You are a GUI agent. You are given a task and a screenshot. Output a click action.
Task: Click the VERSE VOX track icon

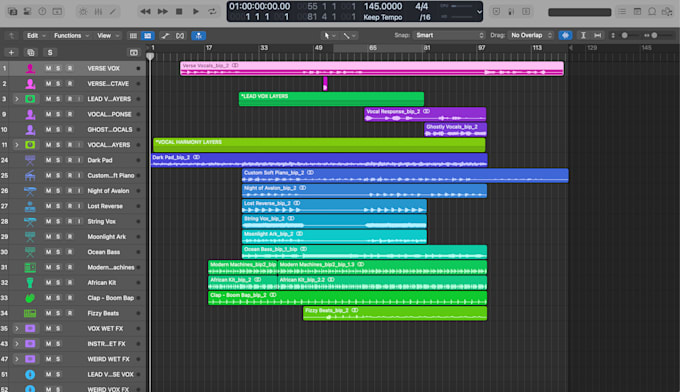coord(30,69)
